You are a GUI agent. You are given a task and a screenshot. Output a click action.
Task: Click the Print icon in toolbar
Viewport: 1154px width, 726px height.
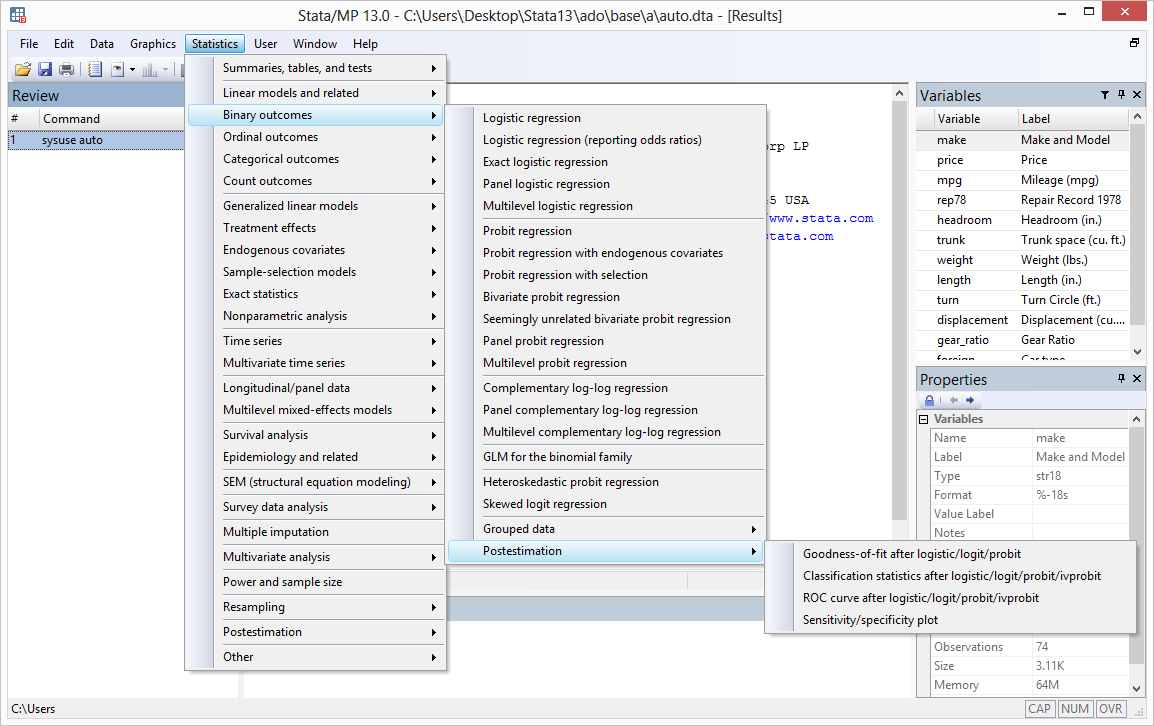[67, 69]
